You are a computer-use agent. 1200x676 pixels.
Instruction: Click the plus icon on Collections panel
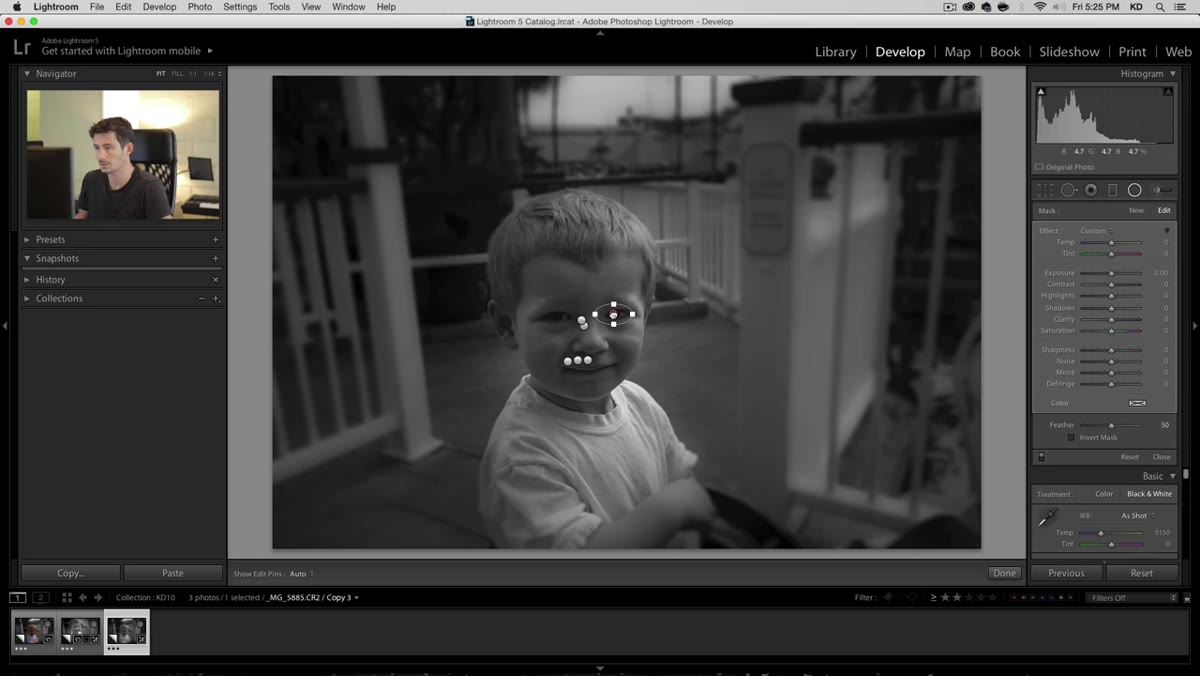tap(215, 299)
